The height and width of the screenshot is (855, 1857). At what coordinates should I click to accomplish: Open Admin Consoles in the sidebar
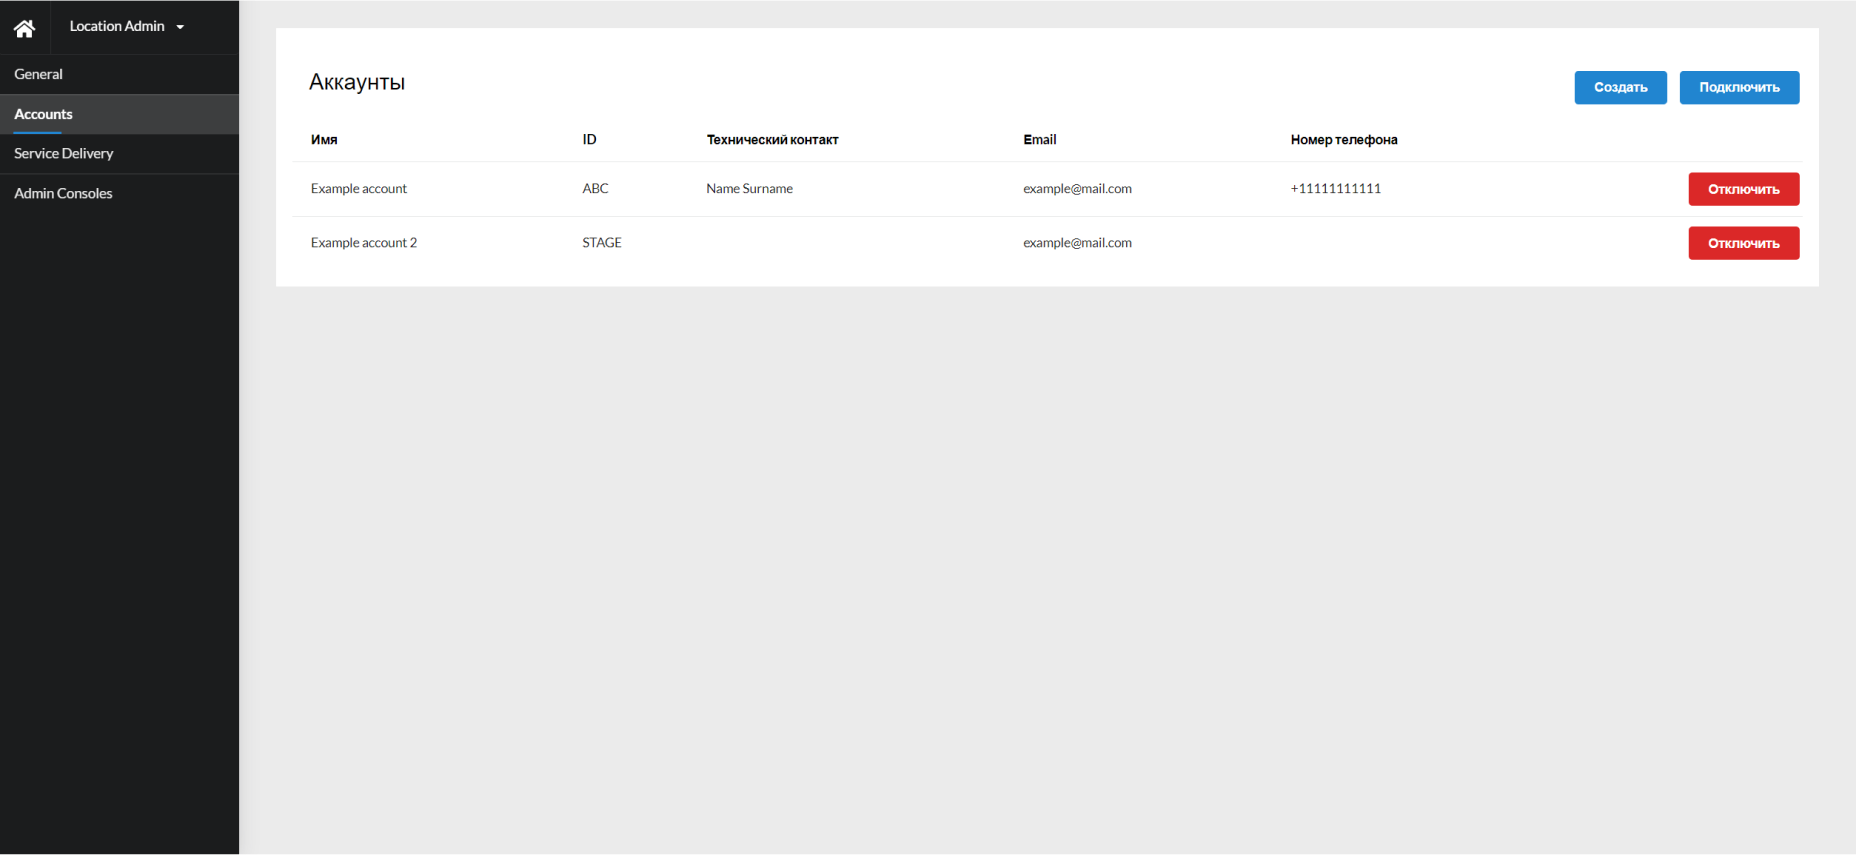coord(63,193)
